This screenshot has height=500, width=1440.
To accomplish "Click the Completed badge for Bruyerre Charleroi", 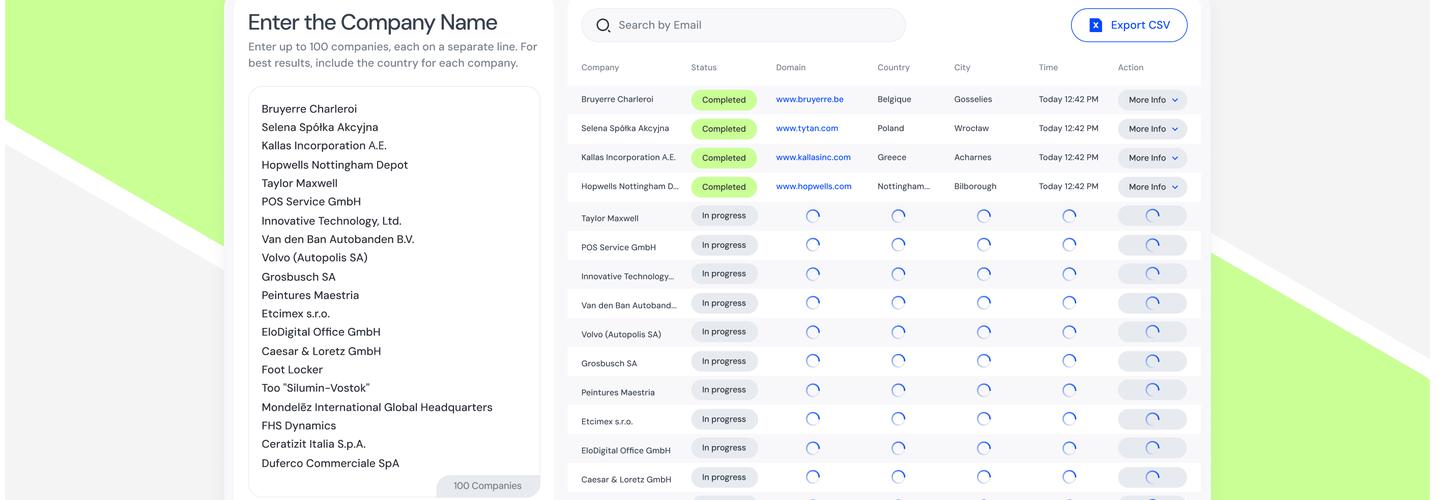I will pyautogui.click(x=723, y=100).
